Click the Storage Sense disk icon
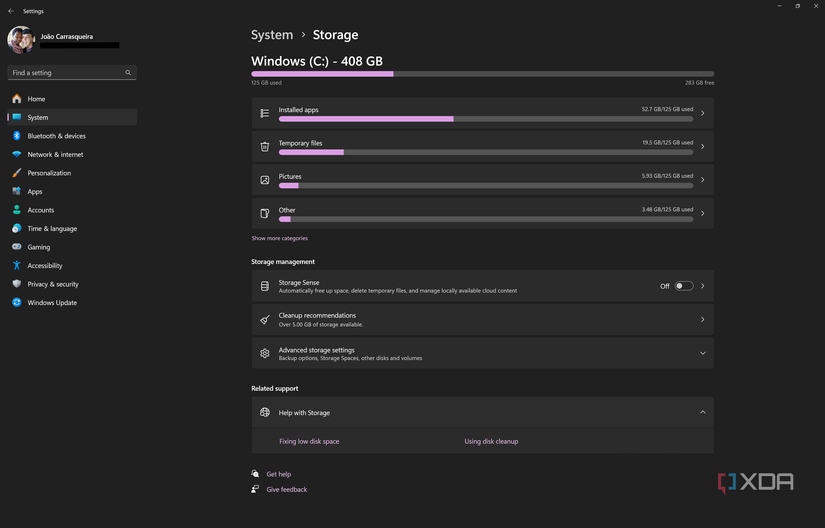Viewport: 825px width, 528px height. (x=265, y=286)
